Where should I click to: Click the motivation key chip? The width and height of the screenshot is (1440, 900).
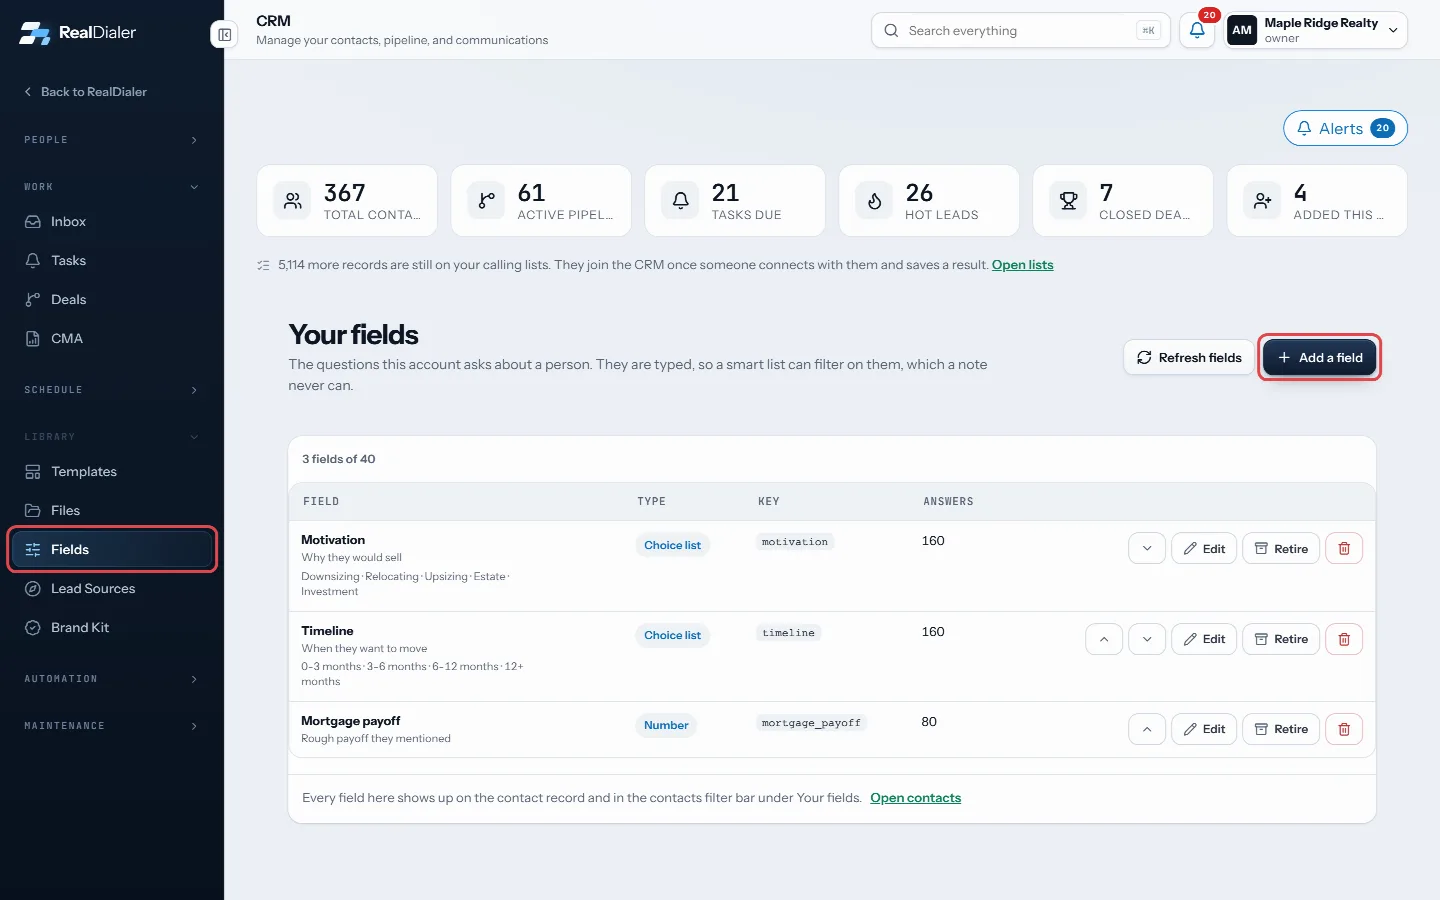[x=795, y=542]
